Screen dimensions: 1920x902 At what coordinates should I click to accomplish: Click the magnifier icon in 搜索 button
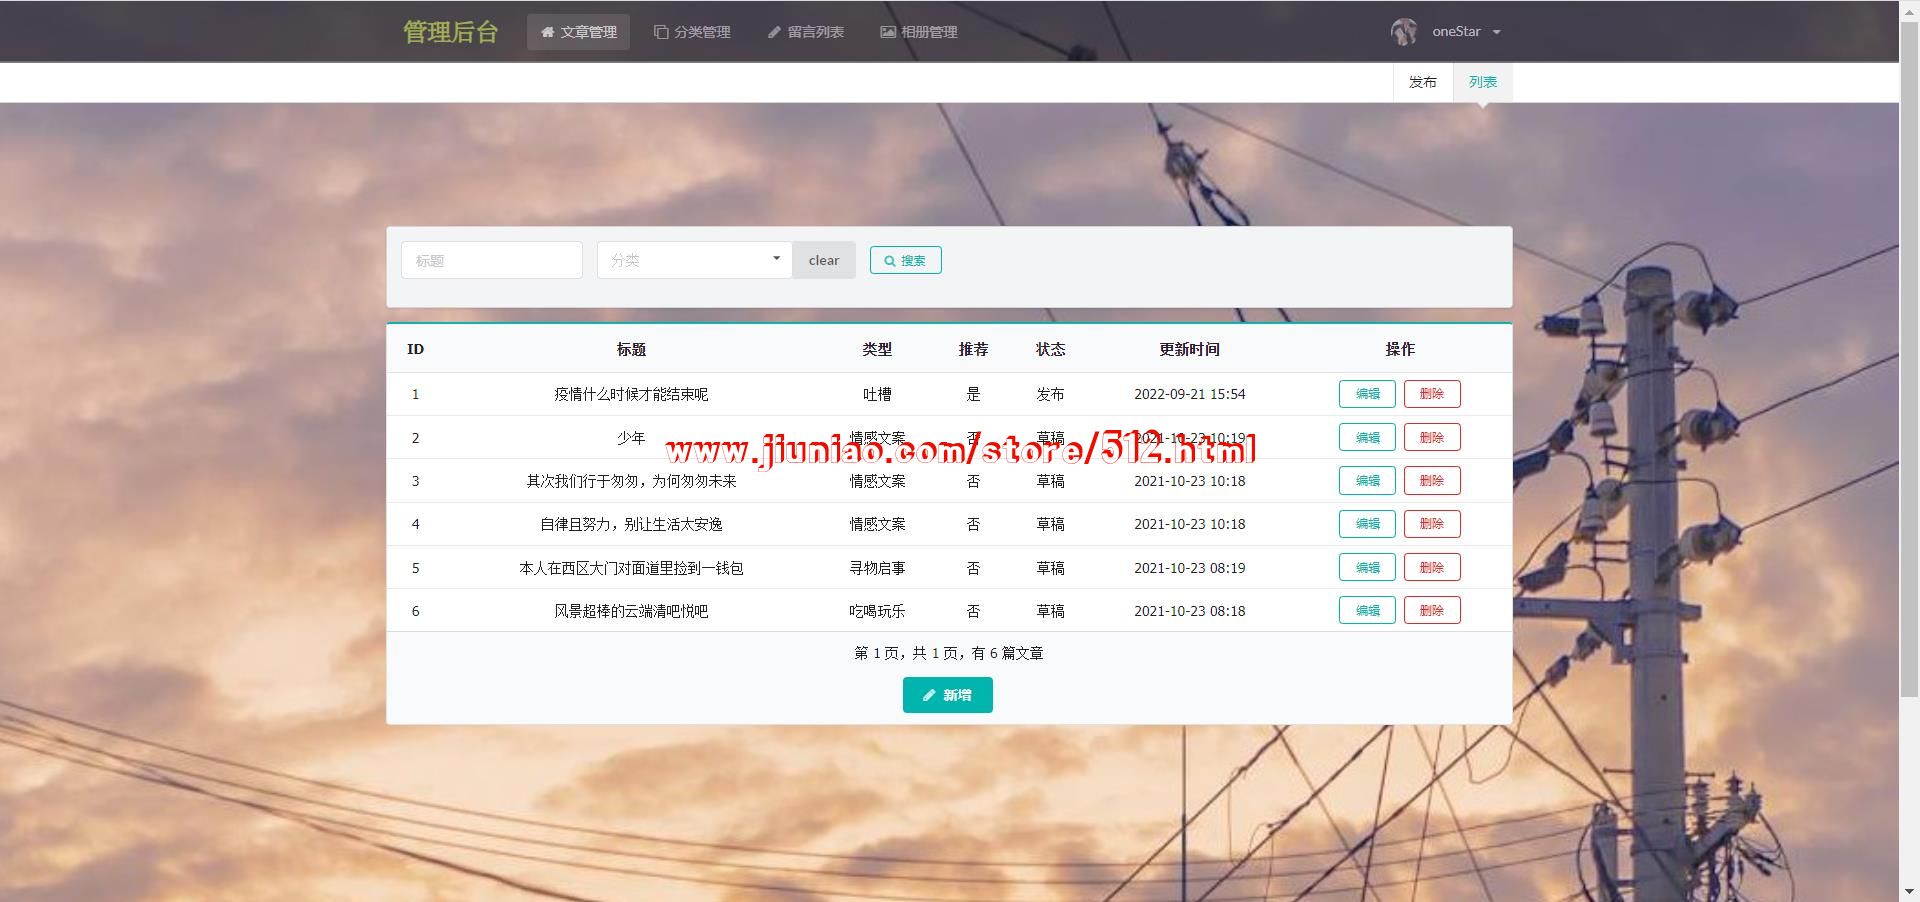889,261
